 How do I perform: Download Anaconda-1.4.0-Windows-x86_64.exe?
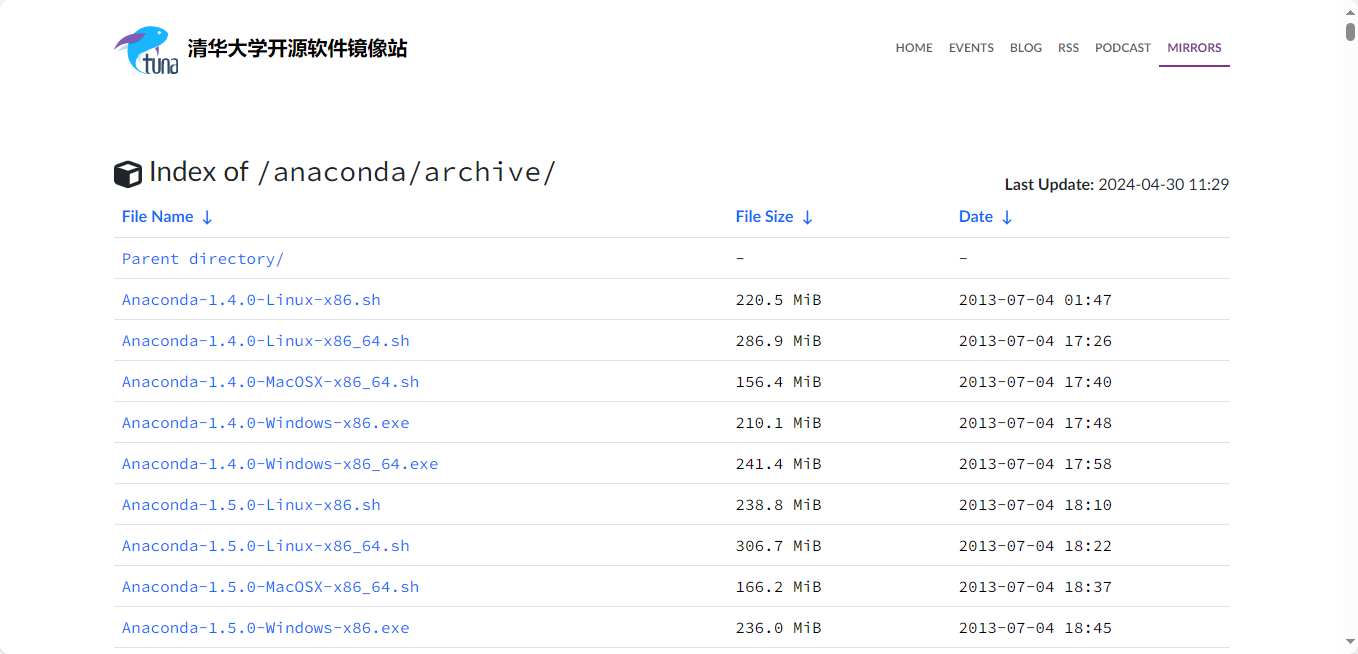(x=280, y=464)
